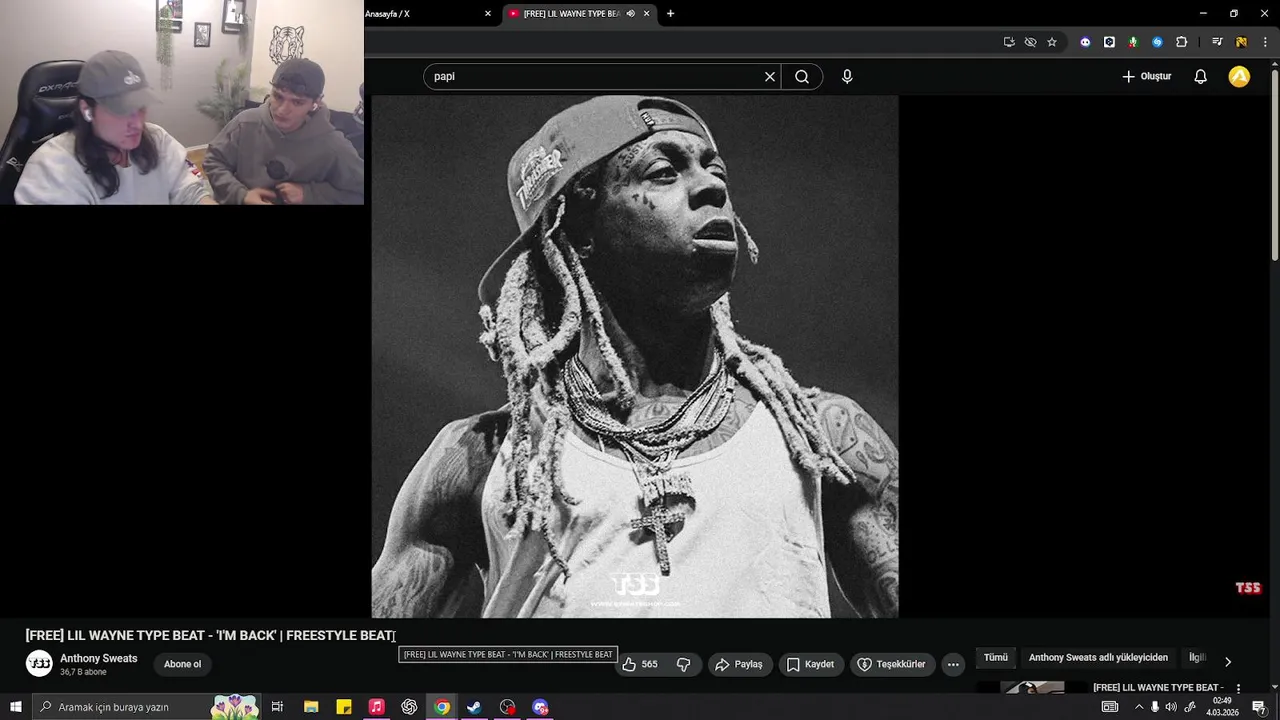Bookmark this page with the star icon
The width and height of the screenshot is (1280, 720).
pos(1052,42)
